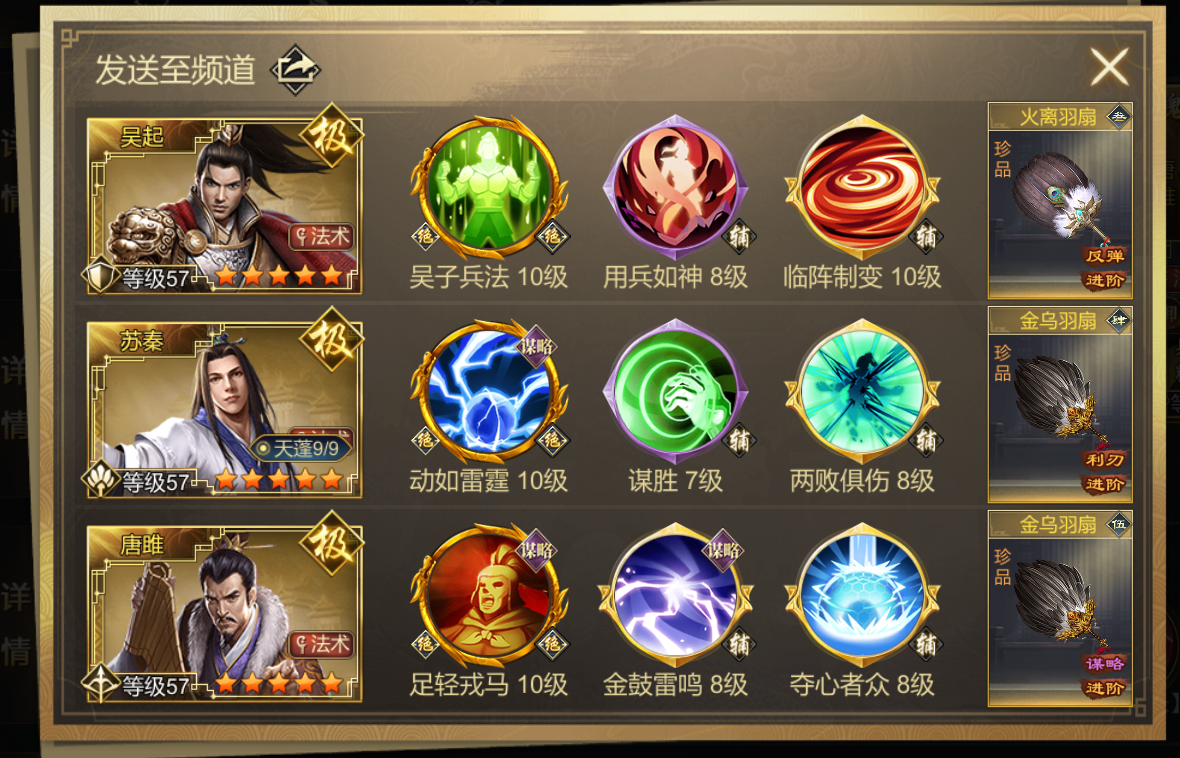Select the 金鼓雷鸣 8级 skill icon
This screenshot has height=758, width=1180.
click(676, 595)
